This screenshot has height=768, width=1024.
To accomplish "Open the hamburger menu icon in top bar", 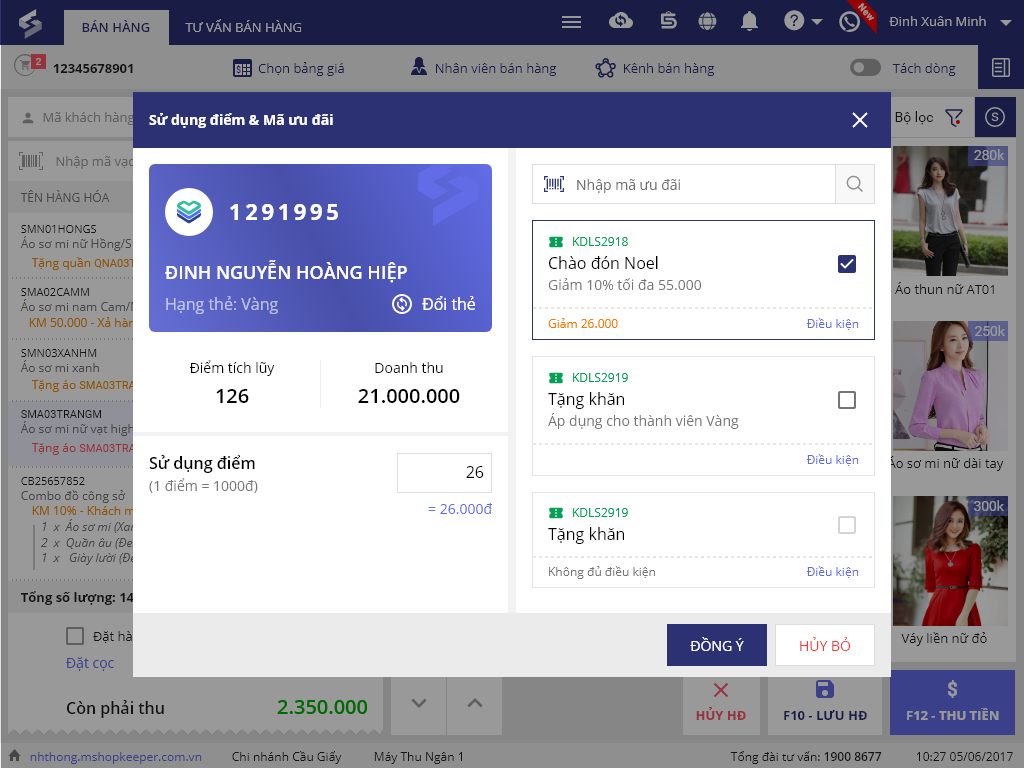I will coord(571,22).
